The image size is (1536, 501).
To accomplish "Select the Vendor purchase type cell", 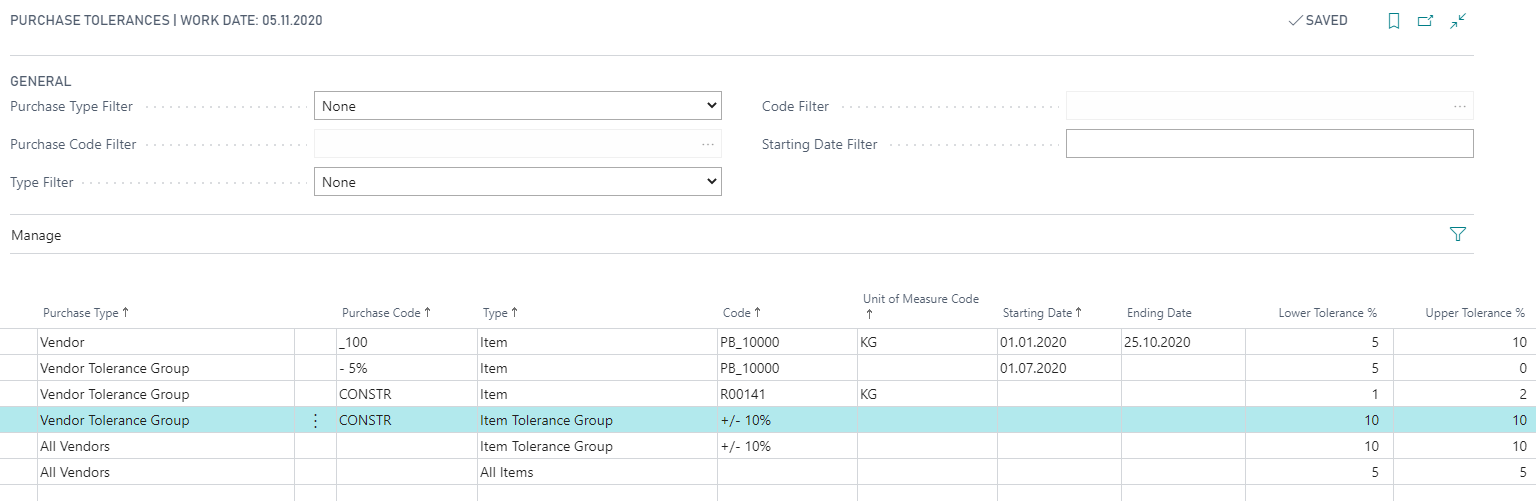I will click(166, 342).
